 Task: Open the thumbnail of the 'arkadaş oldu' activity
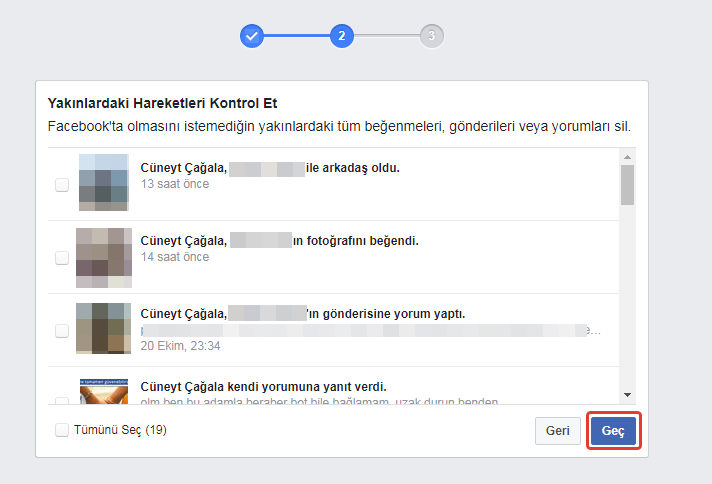coord(103,183)
